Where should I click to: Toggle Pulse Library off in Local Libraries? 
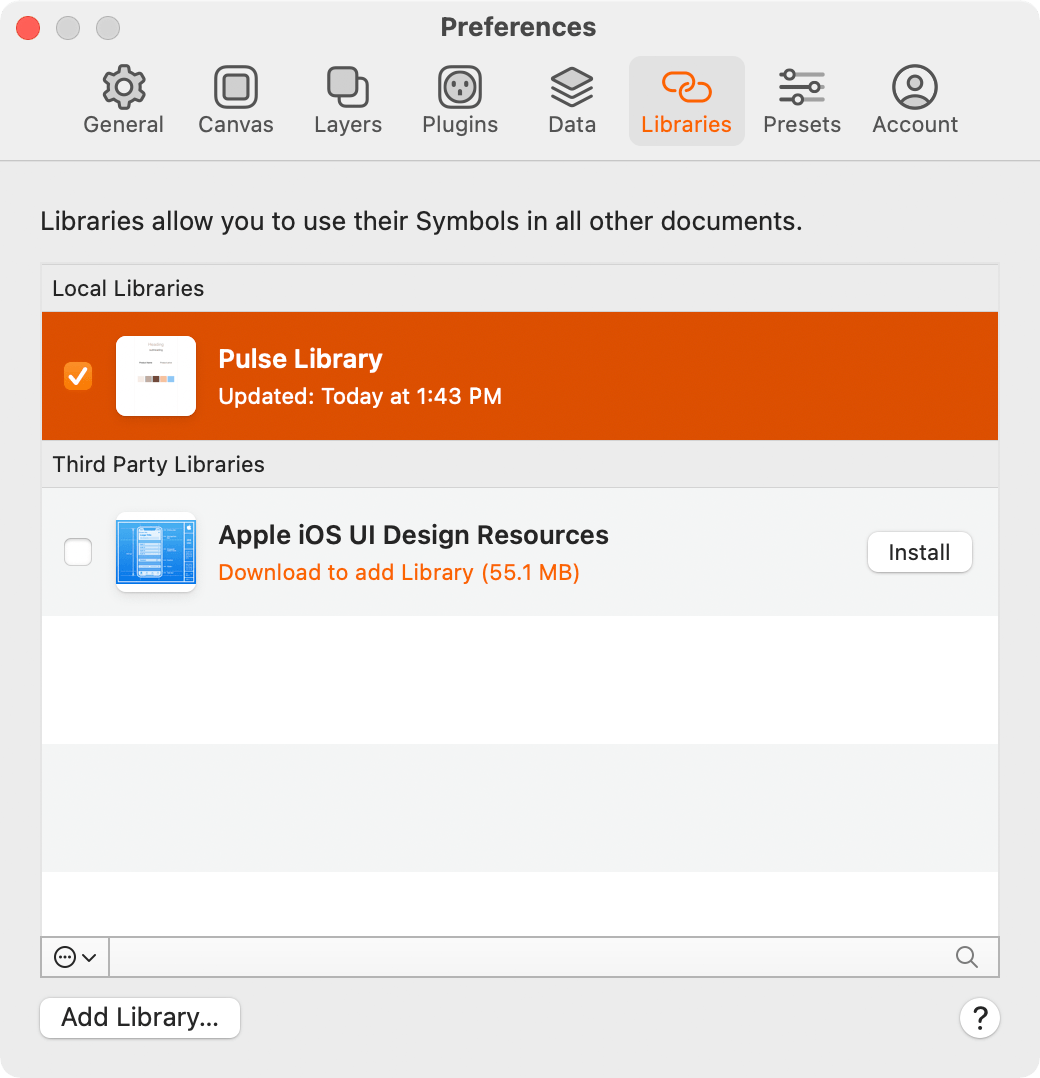tap(77, 376)
